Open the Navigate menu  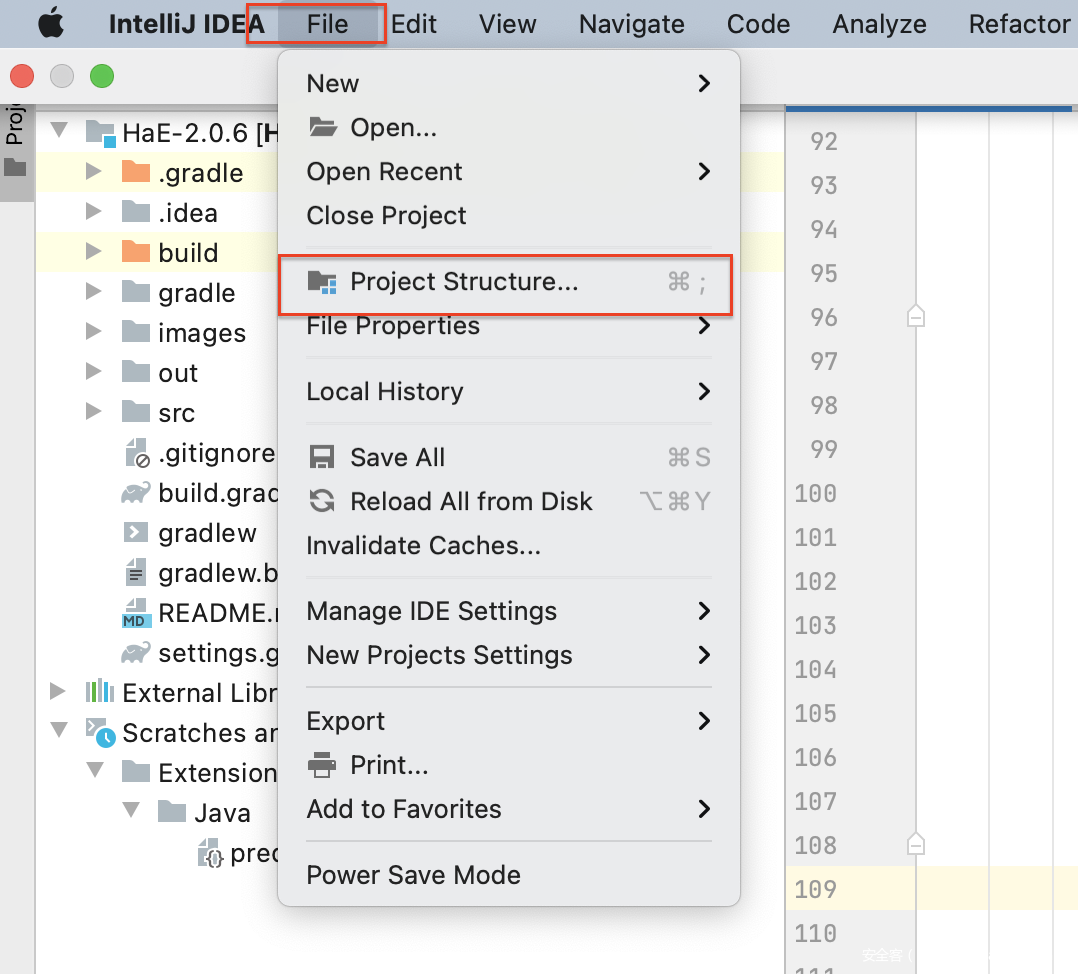[x=631, y=24]
